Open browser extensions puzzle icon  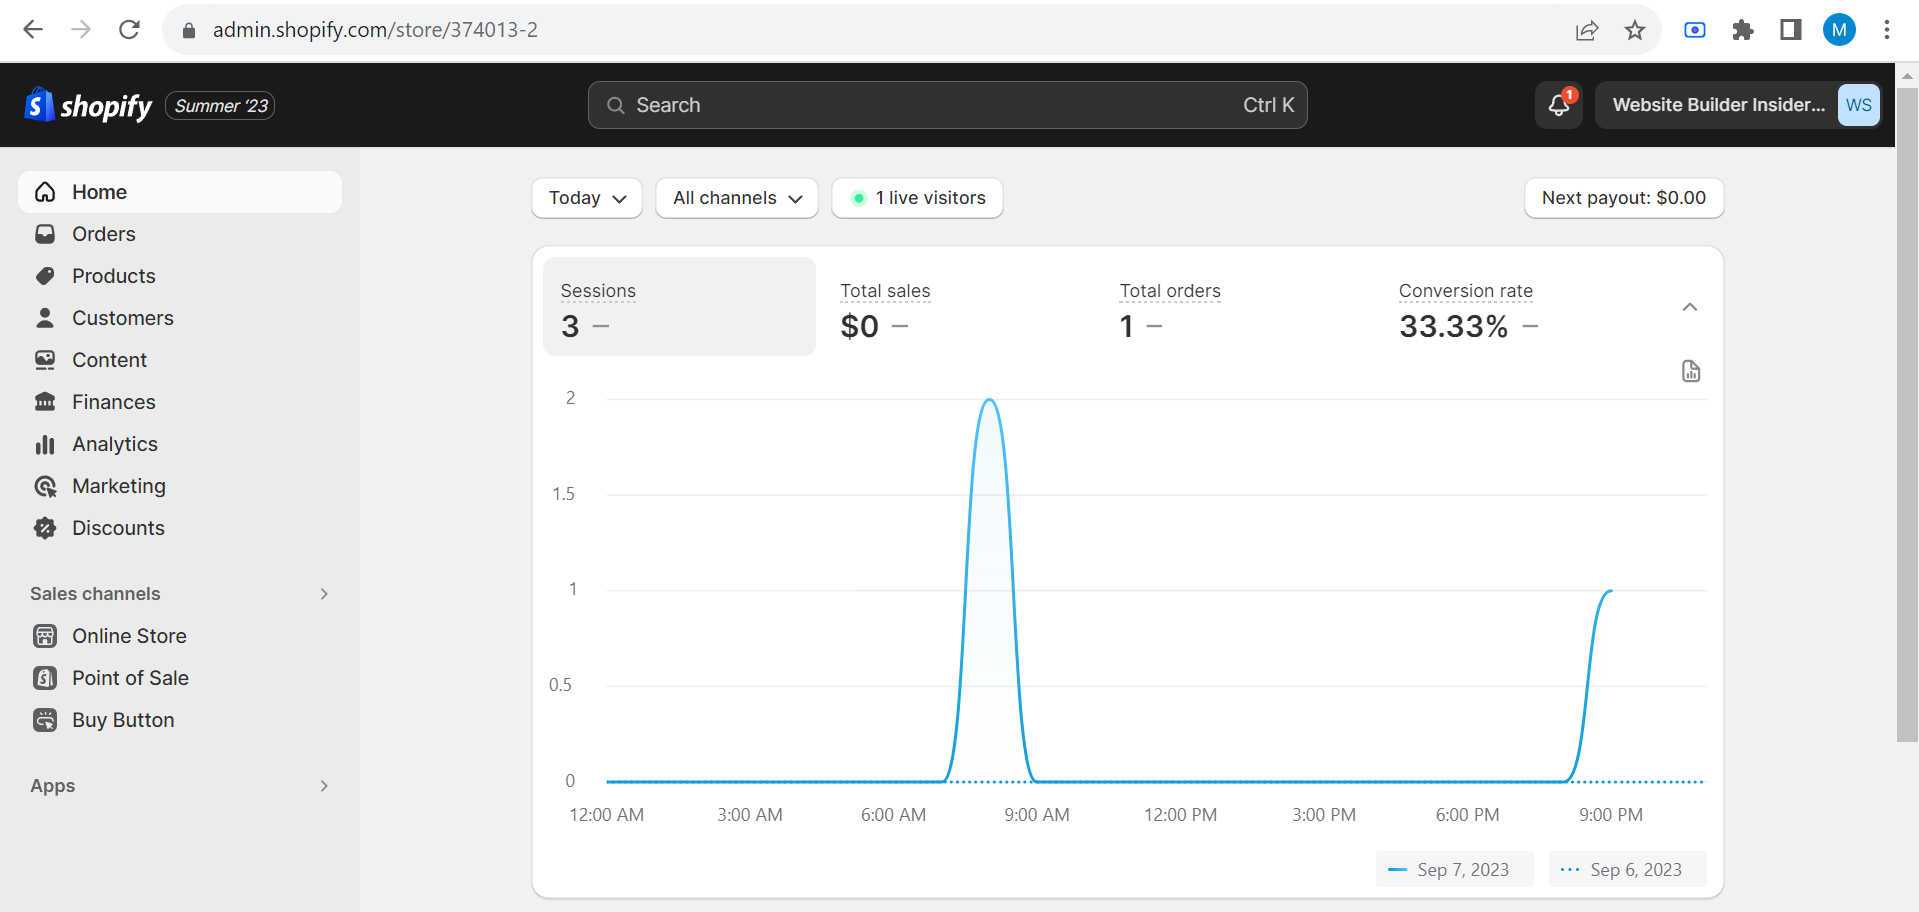(1742, 30)
